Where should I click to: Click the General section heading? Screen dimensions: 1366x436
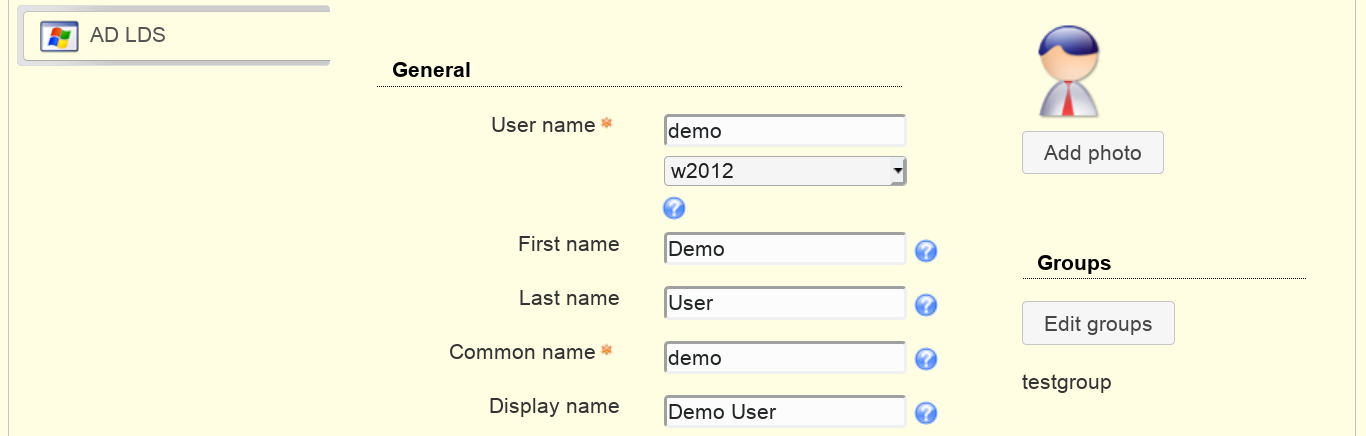(431, 70)
